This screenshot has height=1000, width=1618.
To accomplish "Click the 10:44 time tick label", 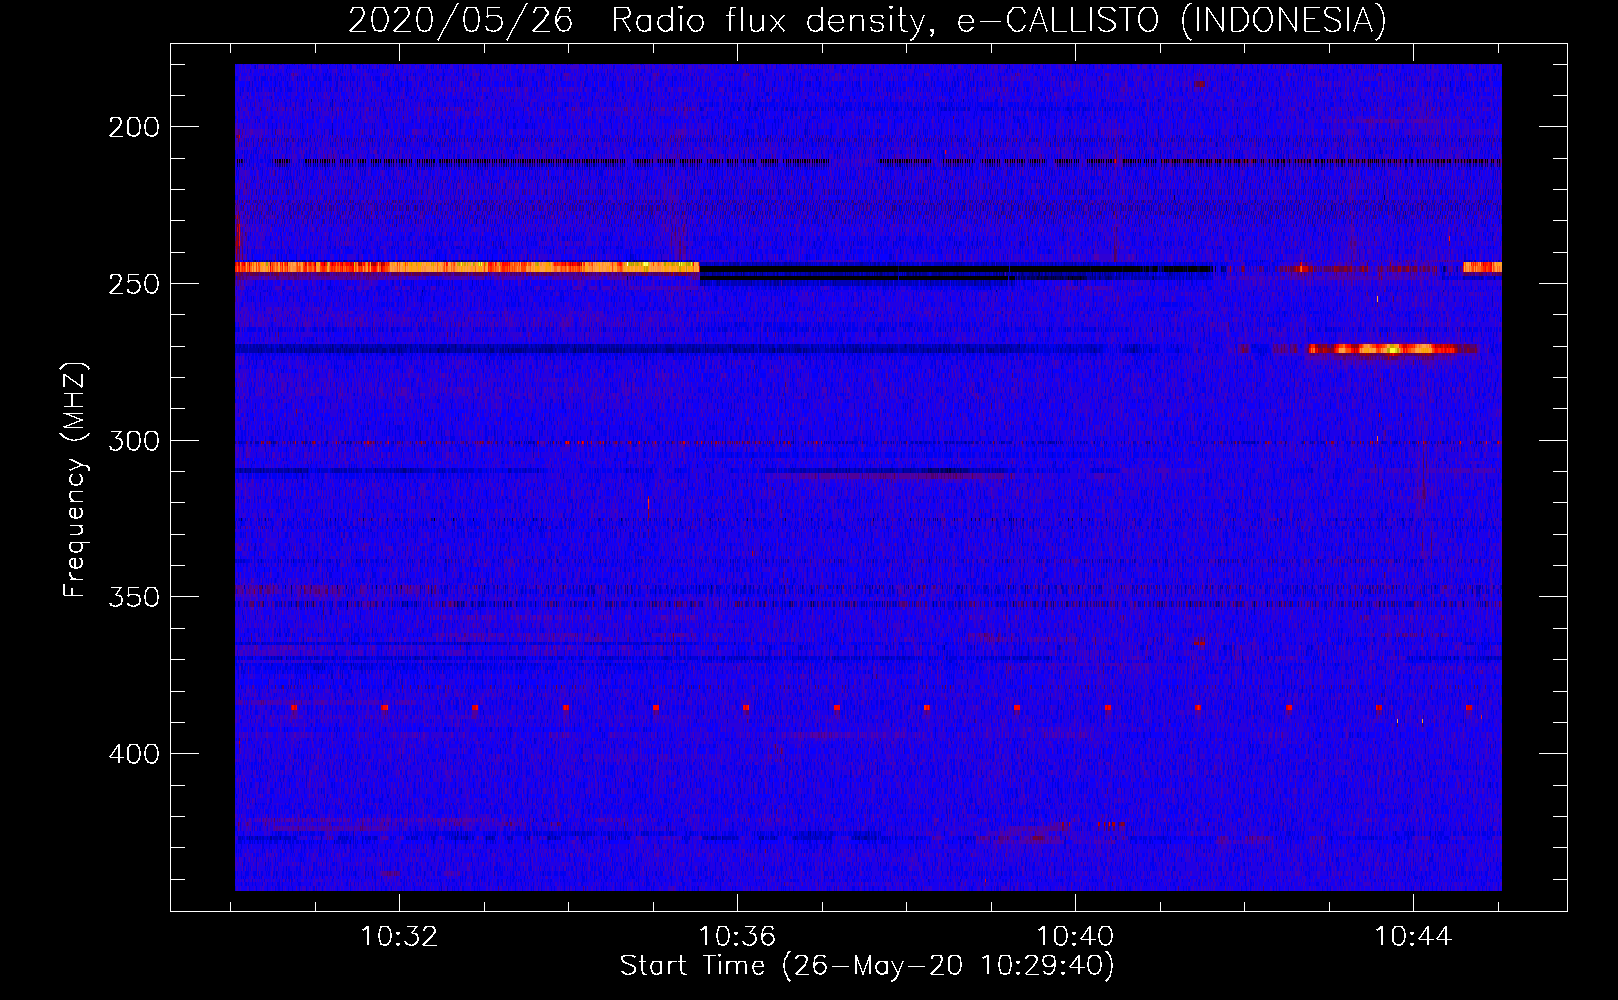I will point(1413,937).
